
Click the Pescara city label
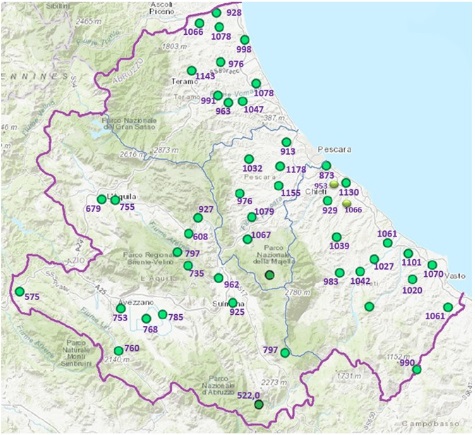tap(334, 149)
